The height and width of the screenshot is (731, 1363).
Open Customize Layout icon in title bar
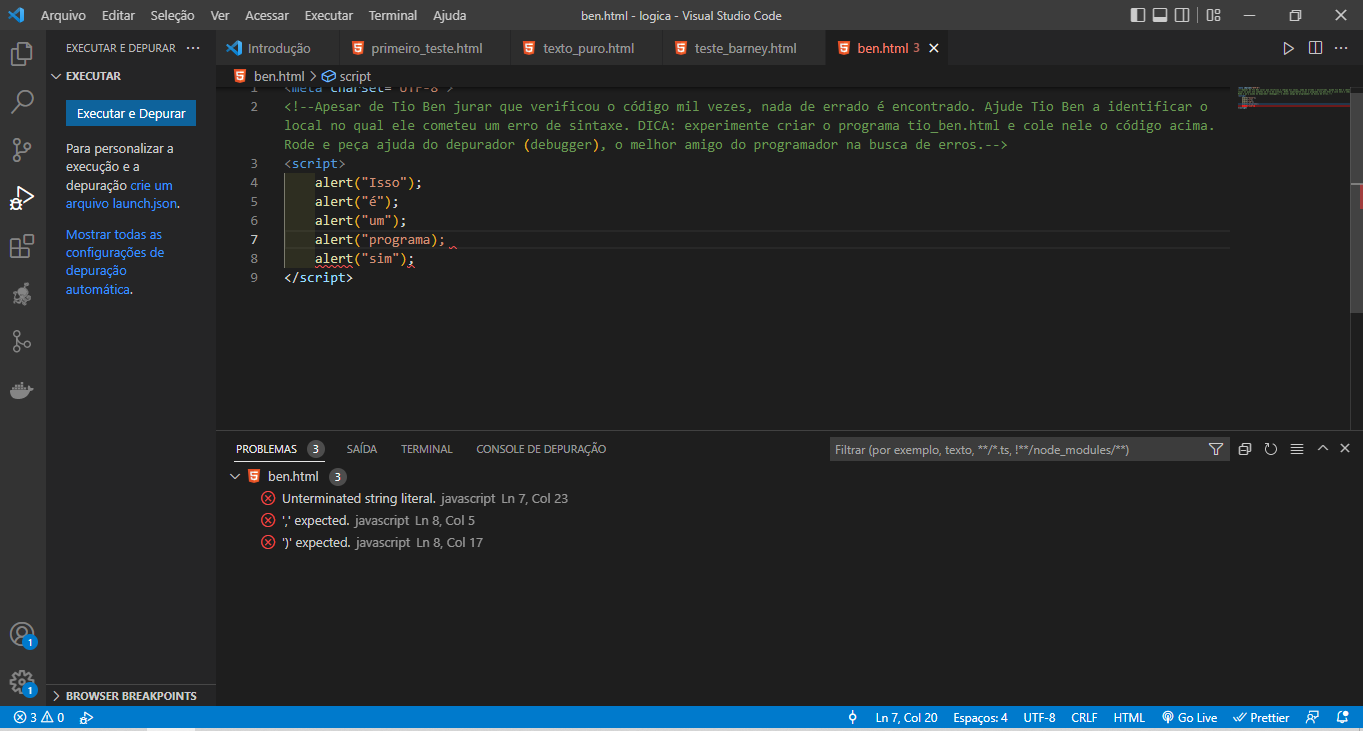pos(1213,16)
